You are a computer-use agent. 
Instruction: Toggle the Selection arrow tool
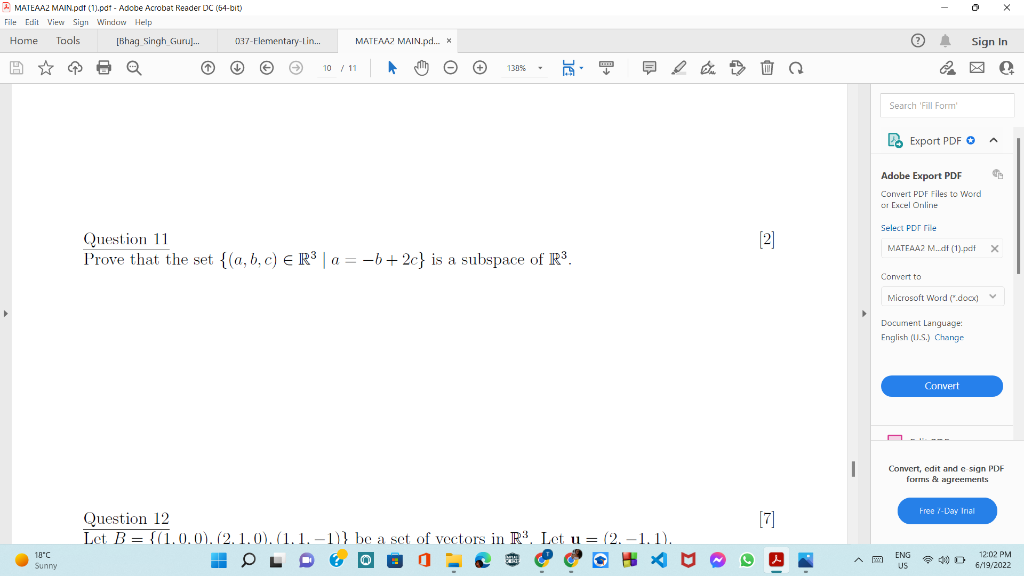click(x=392, y=67)
